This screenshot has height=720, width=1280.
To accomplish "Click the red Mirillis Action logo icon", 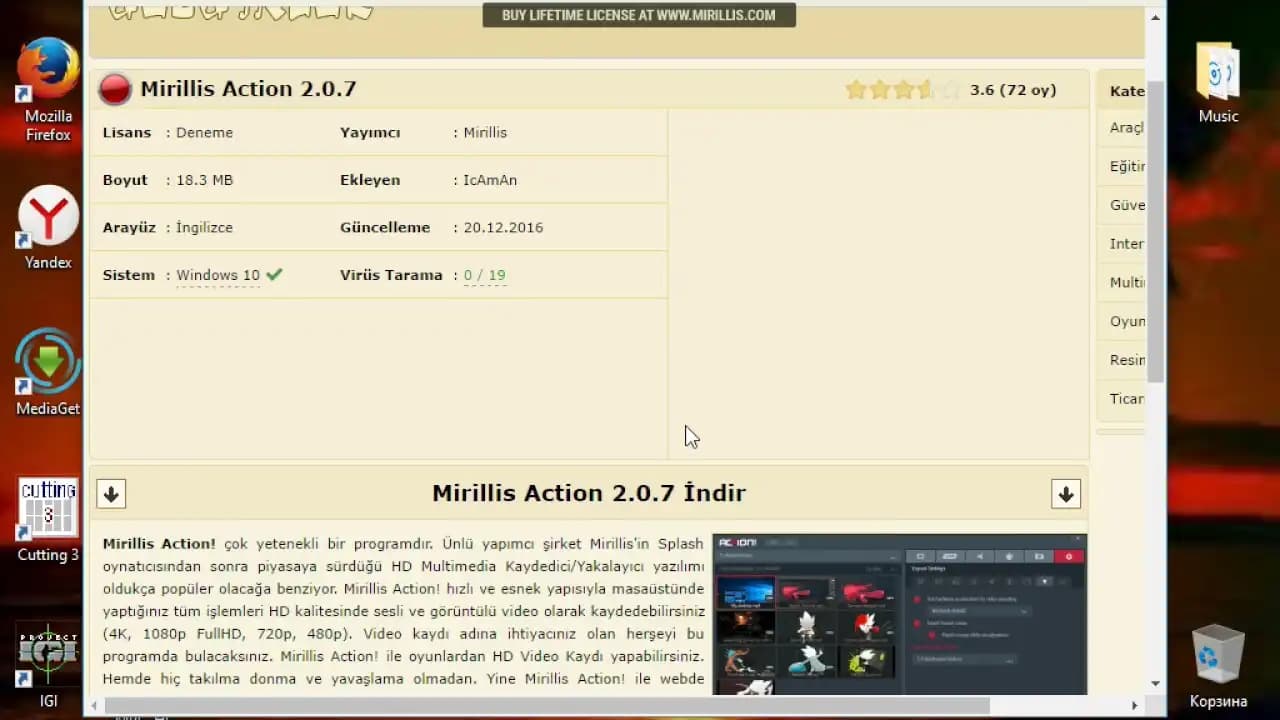I will [115, 89].
